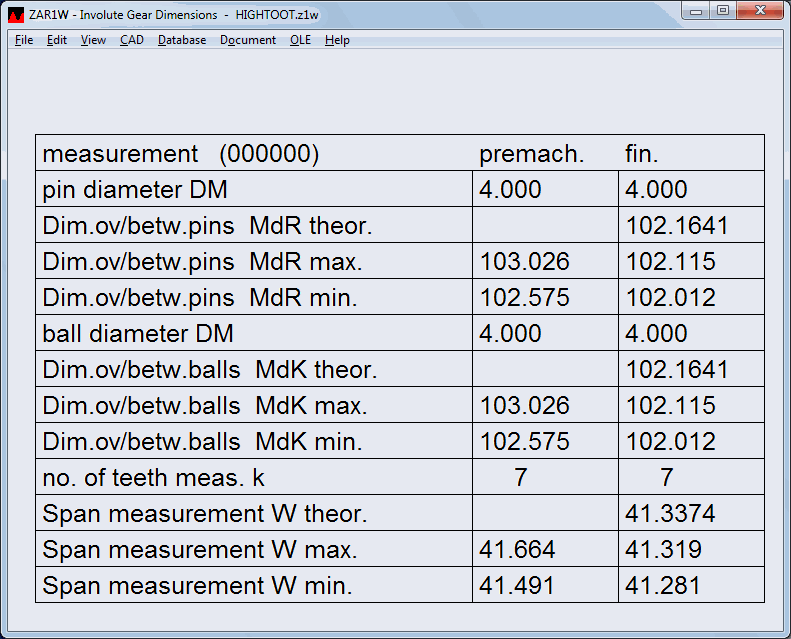Click the ZAR1W application icon in title bar

pyautogui.click(x=16, y=14)
